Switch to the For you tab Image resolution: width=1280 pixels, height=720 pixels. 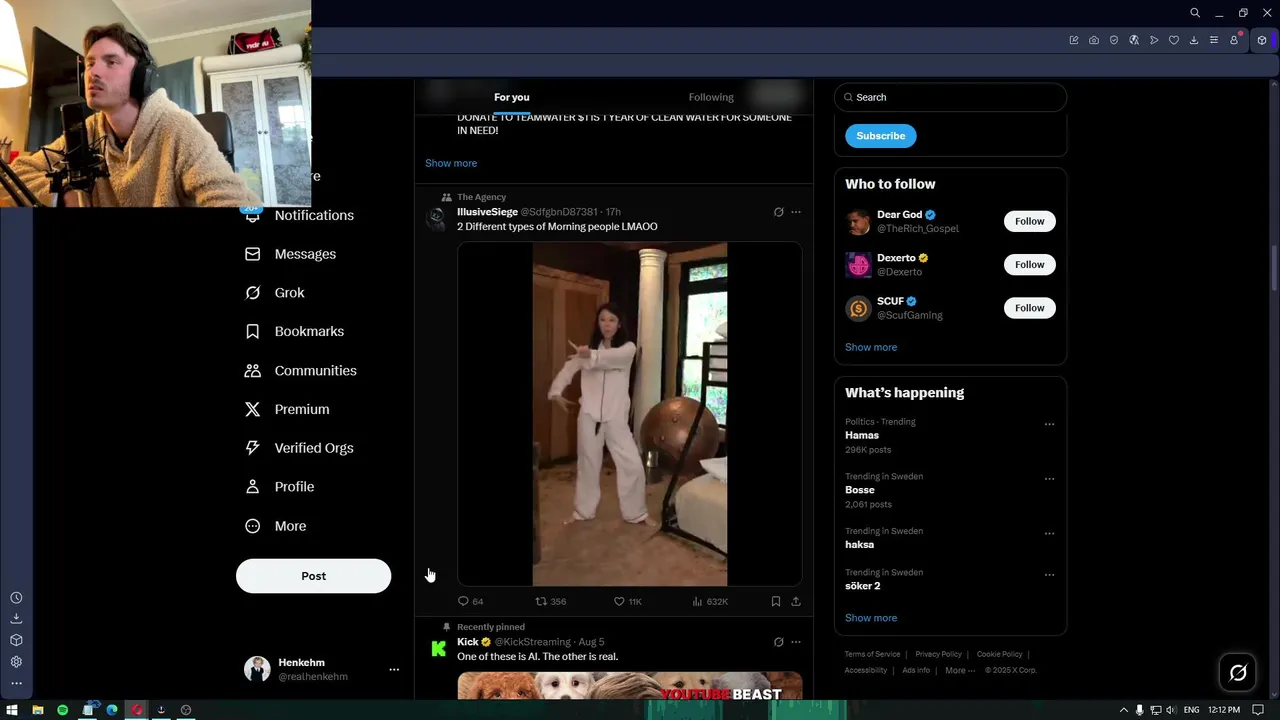click(x=511, y=97)
